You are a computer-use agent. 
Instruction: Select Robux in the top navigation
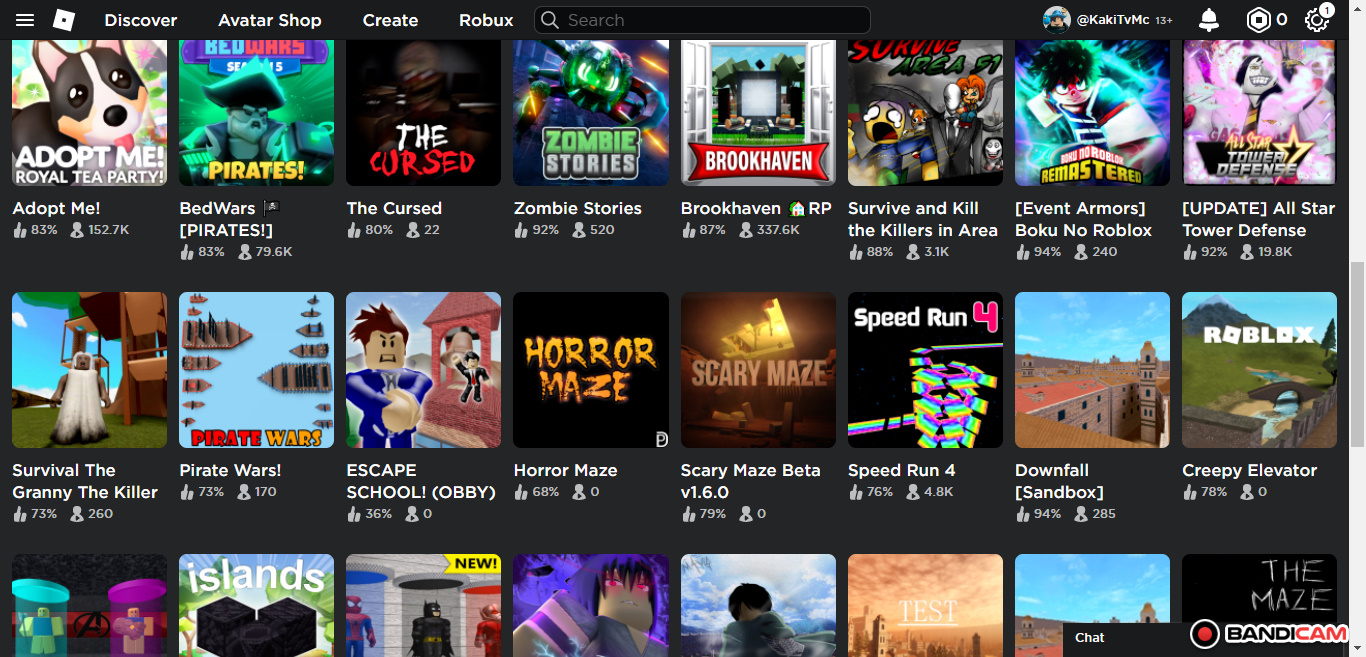(x=486, y=20)
